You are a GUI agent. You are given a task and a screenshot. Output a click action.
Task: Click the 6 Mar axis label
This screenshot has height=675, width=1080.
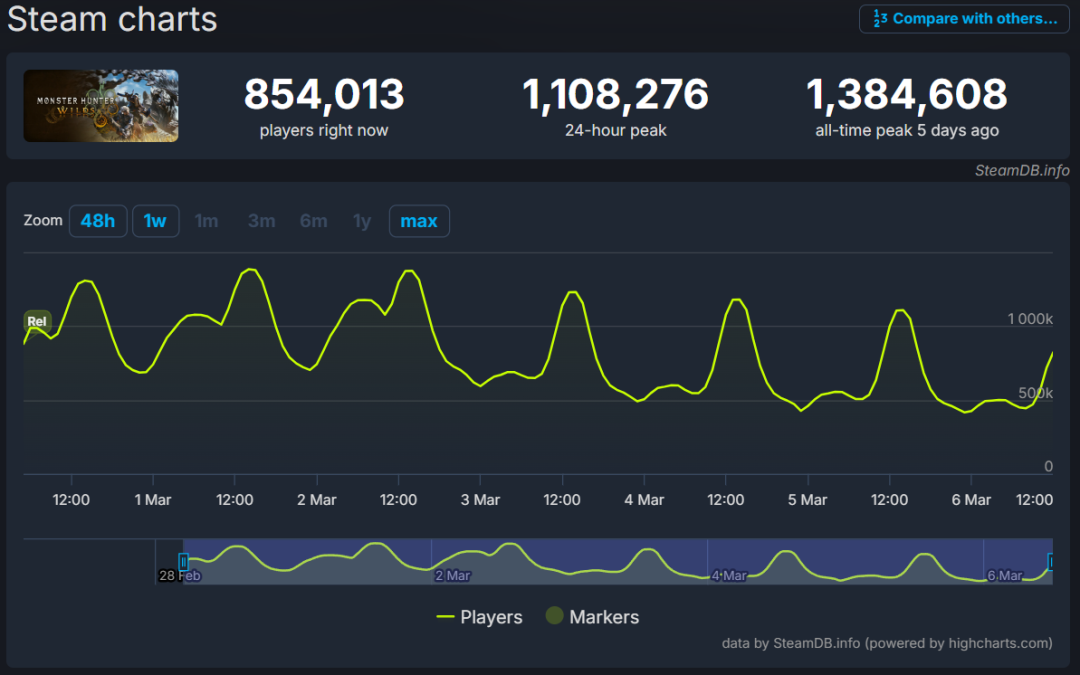(x=971, y=500)
